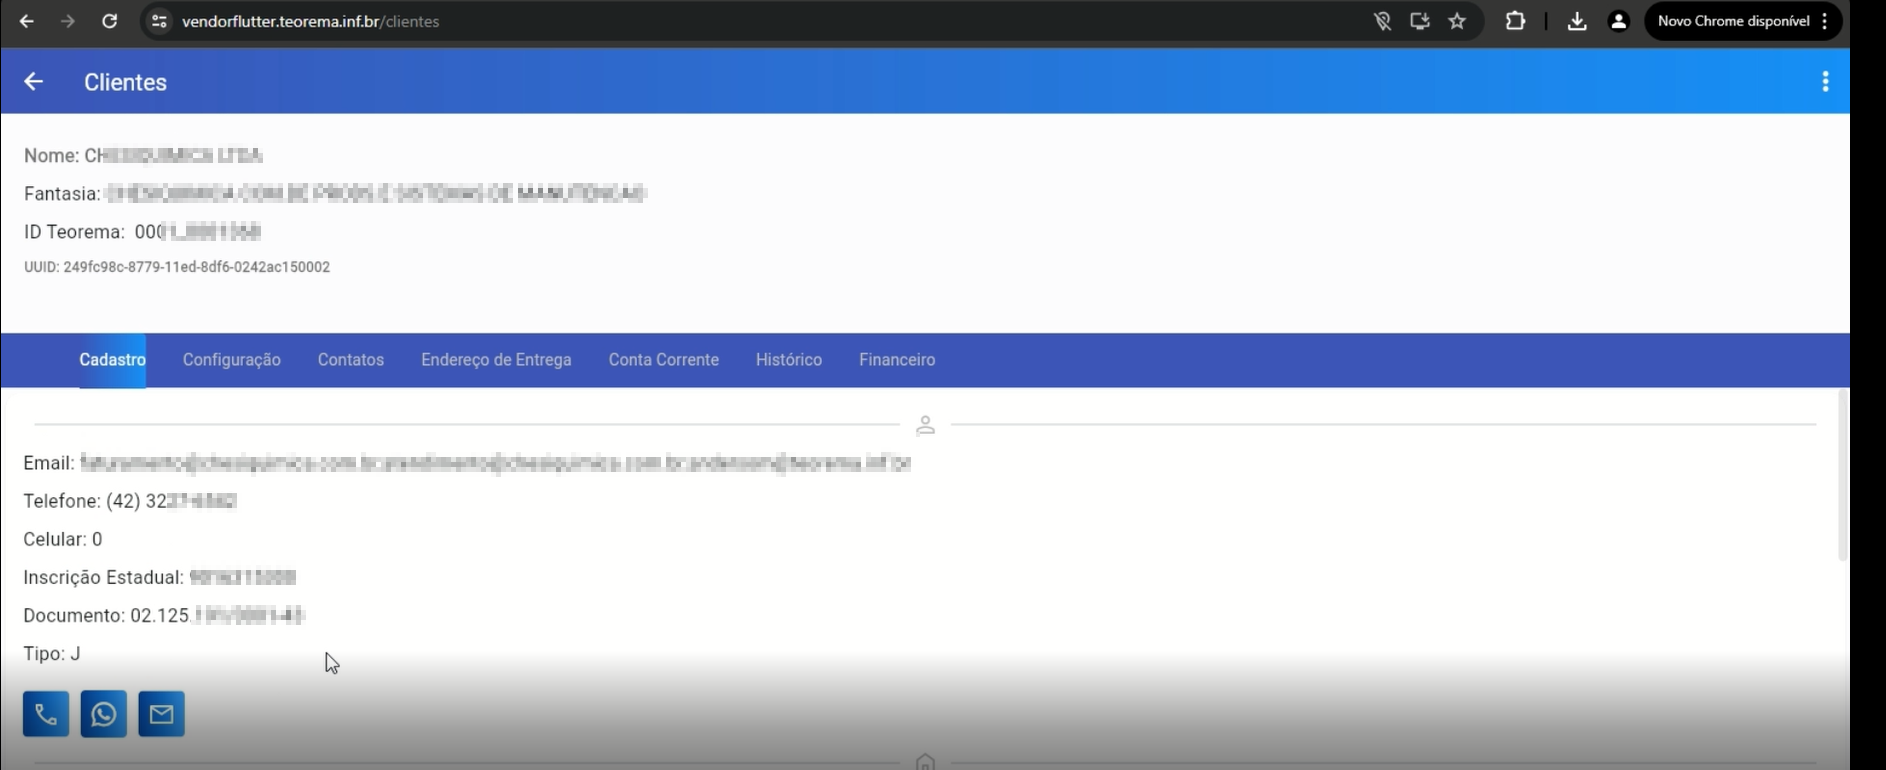Open the Contatos tab
This screenshot has height=770, width=1886.
pos(351,360)
